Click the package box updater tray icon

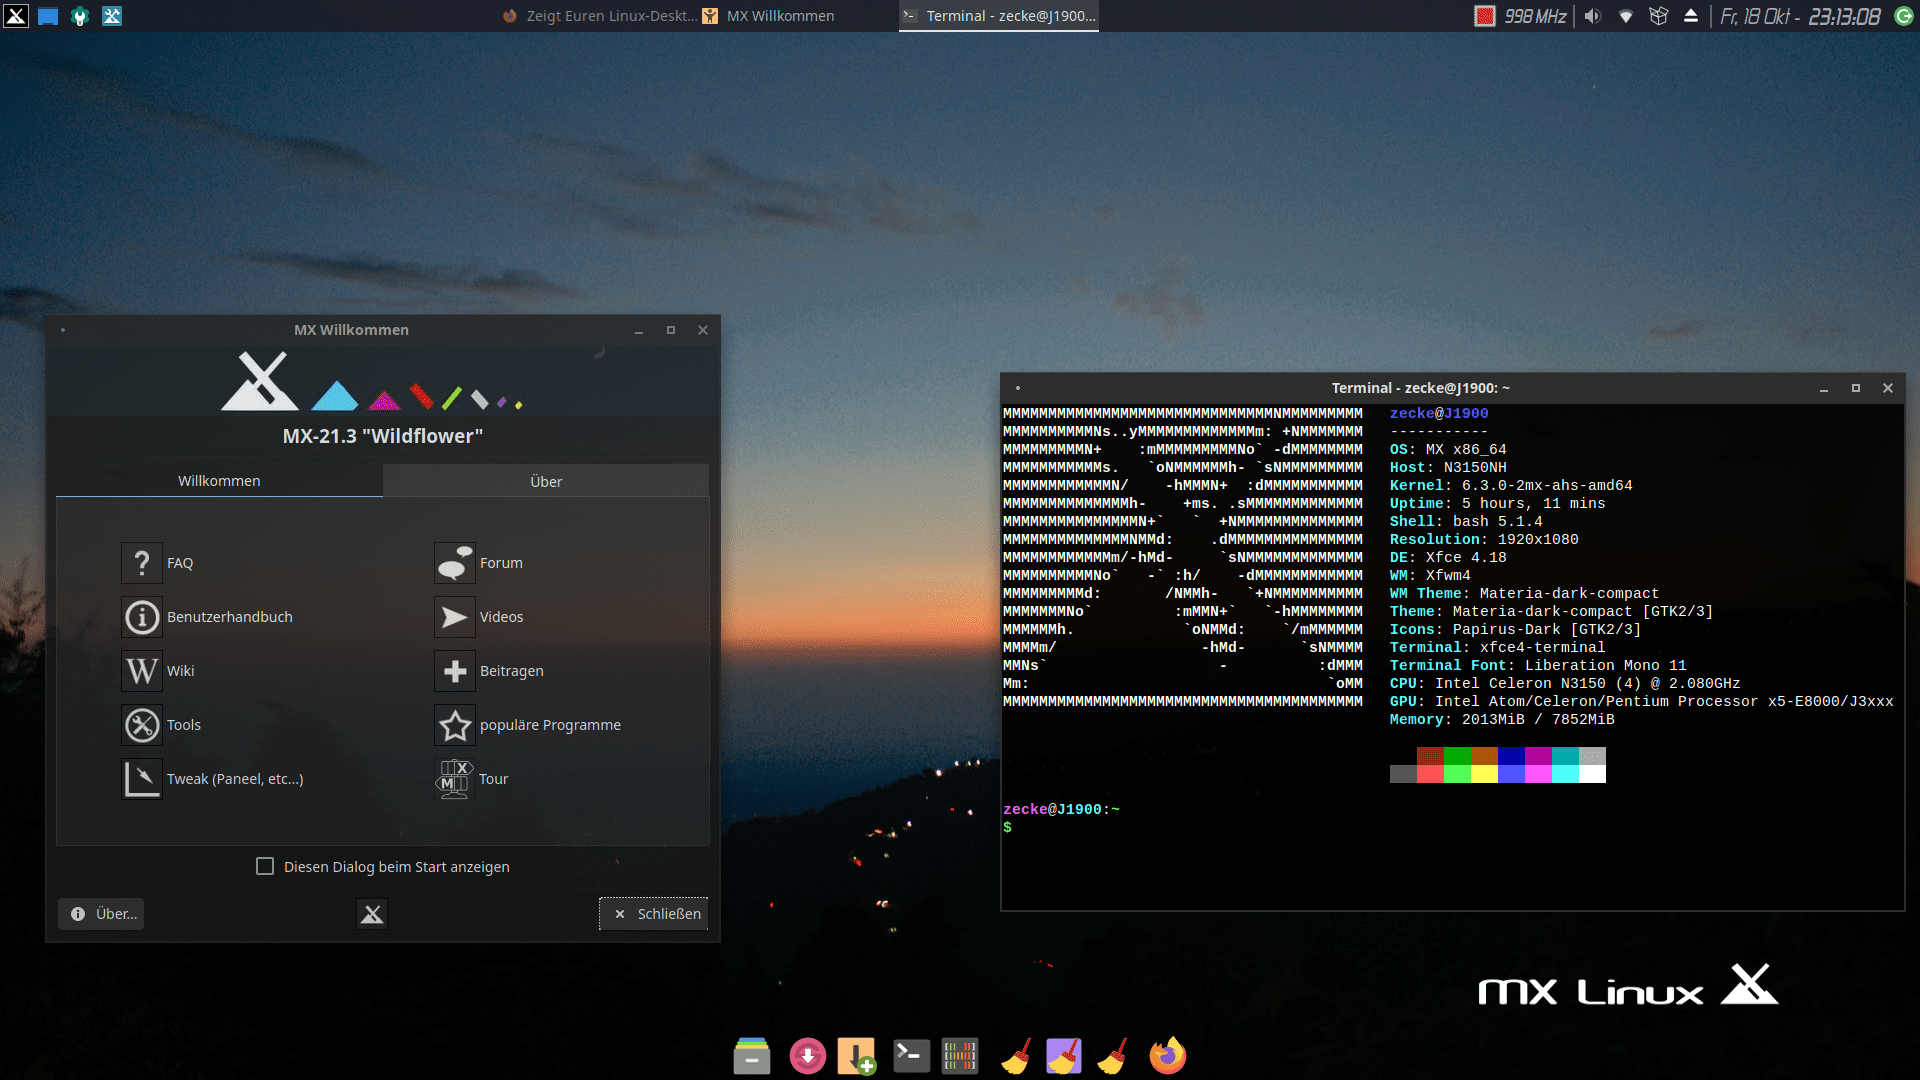coord(1659,16)
